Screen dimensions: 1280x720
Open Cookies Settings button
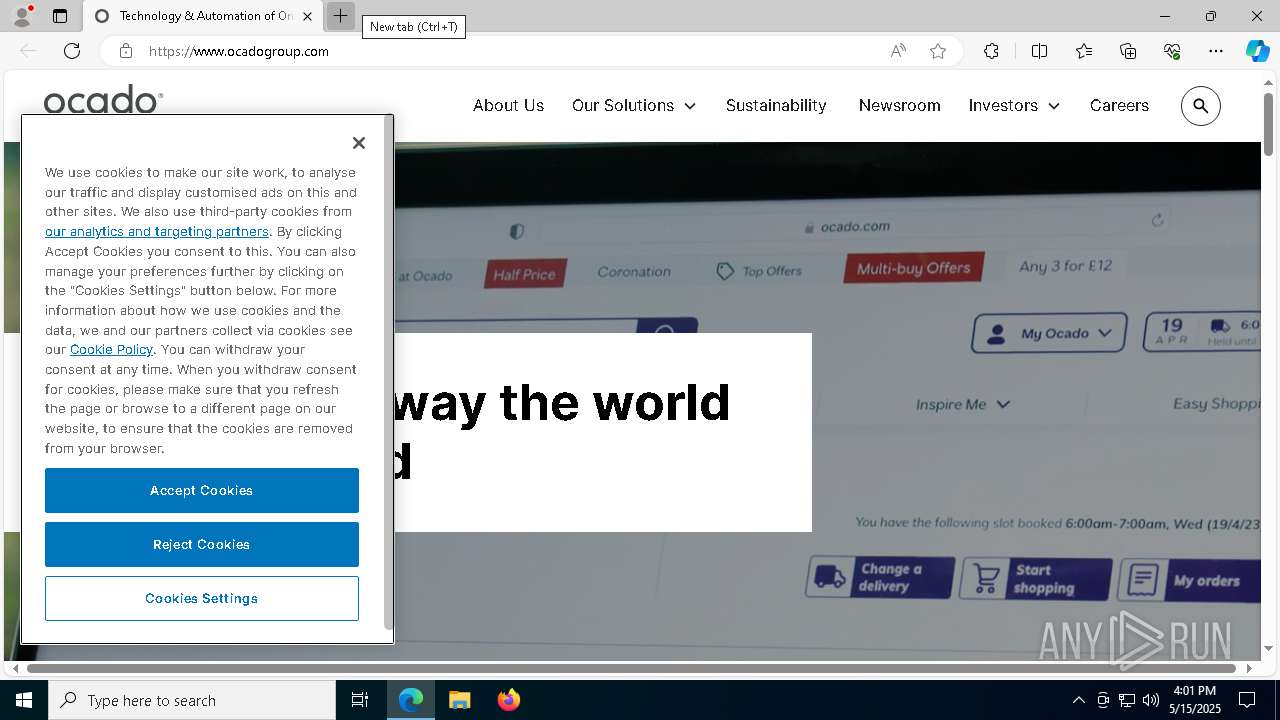[202, 598]
